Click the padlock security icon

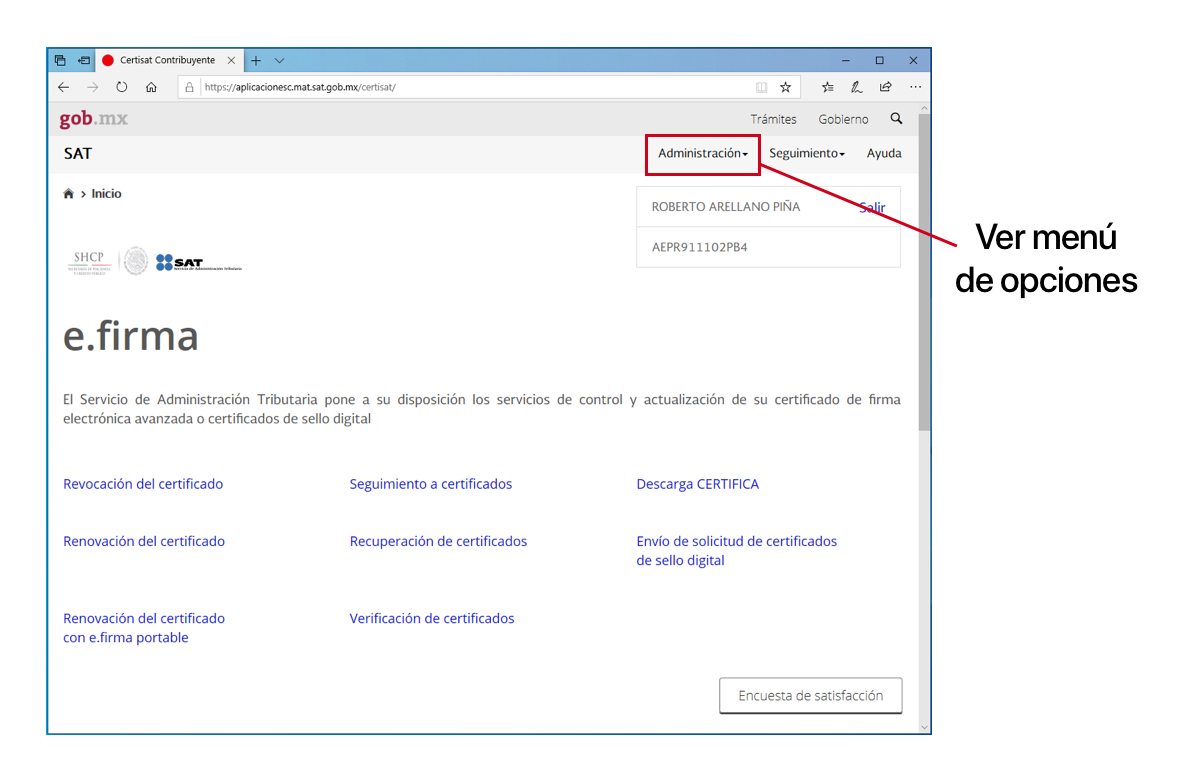click(190, 88)
